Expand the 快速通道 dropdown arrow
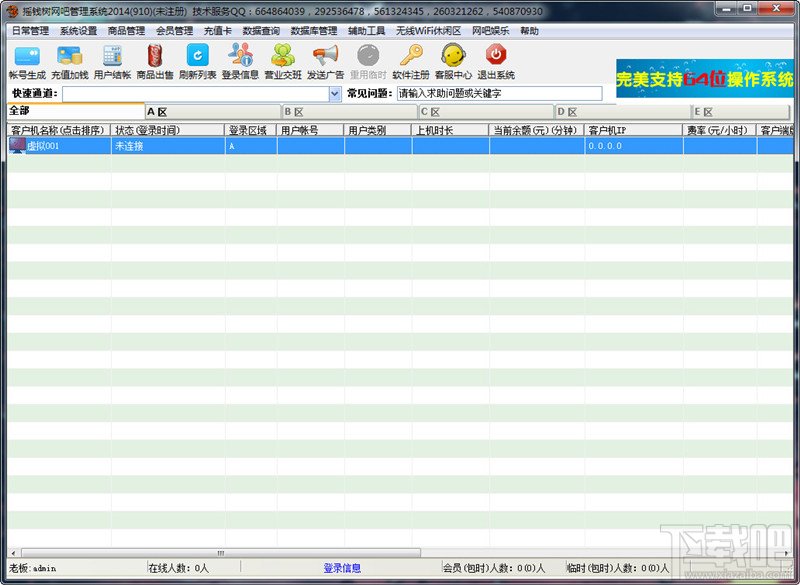The height and width of the screenshot is (585, 800). [x=335, y=94]
